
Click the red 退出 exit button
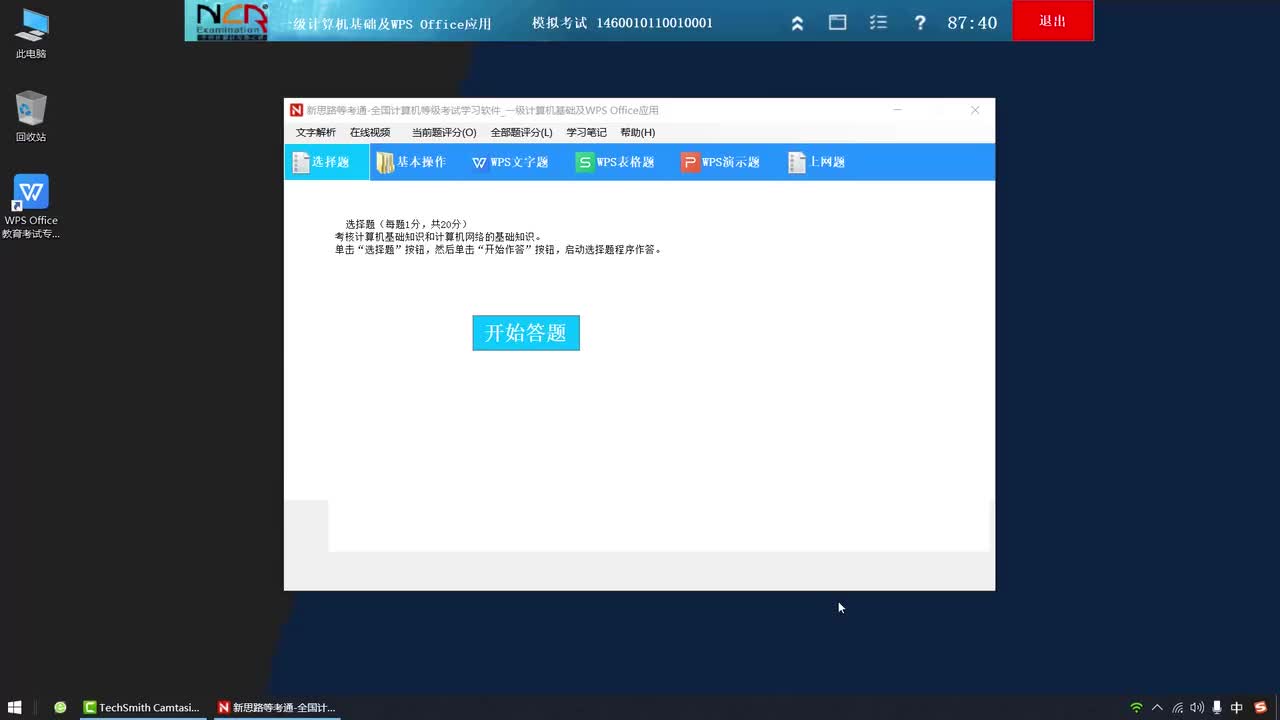(1053, 21)
